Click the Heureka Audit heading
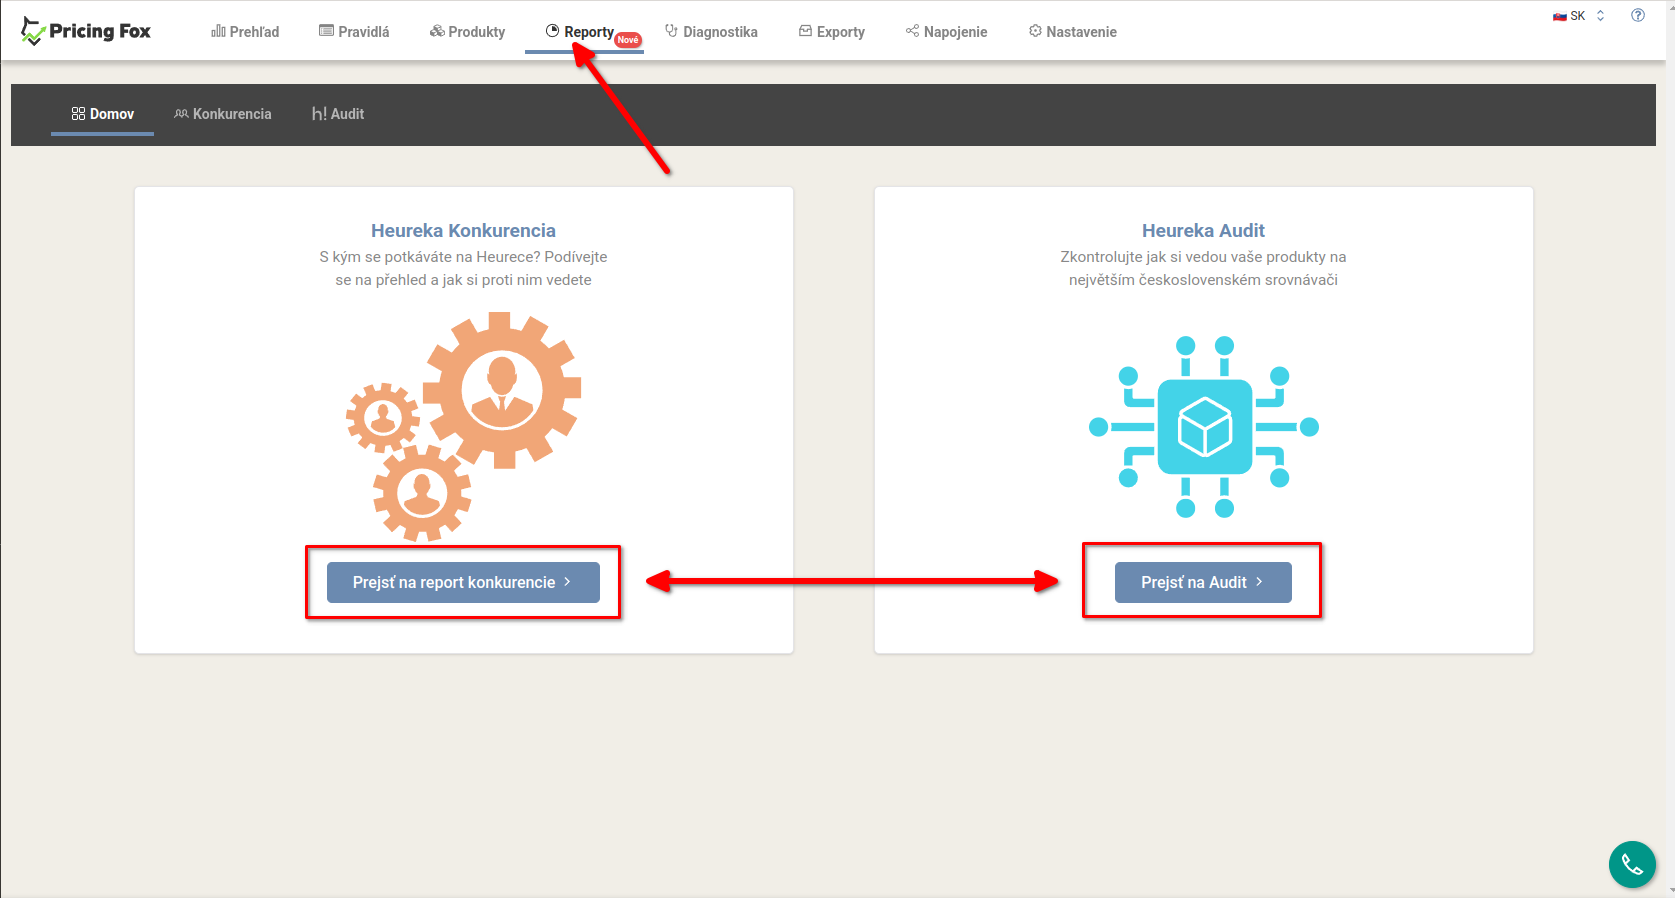 pos(1203,231)
